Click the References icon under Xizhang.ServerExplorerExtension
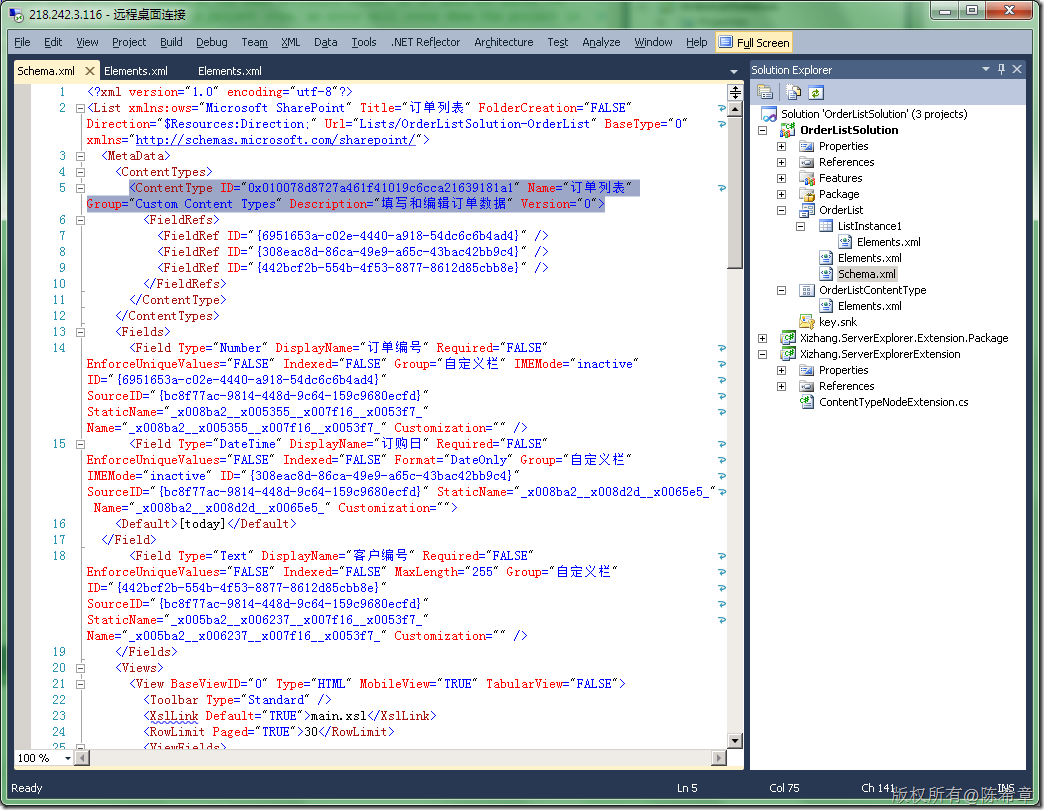 click(x=807, y=386)
